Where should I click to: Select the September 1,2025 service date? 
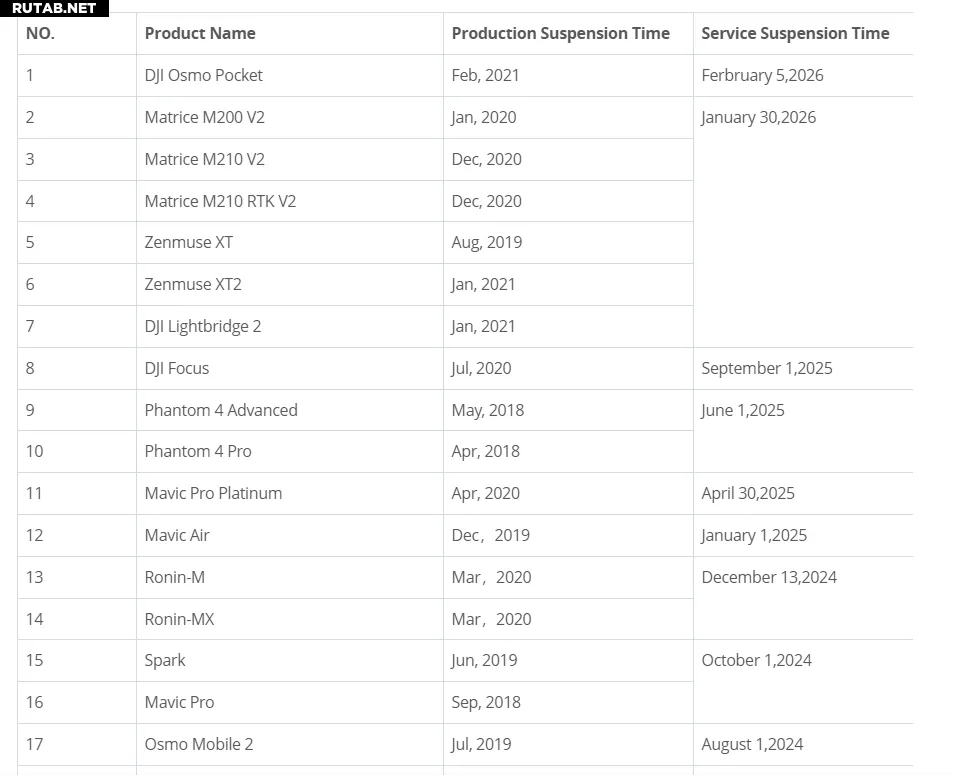[766, 368]
